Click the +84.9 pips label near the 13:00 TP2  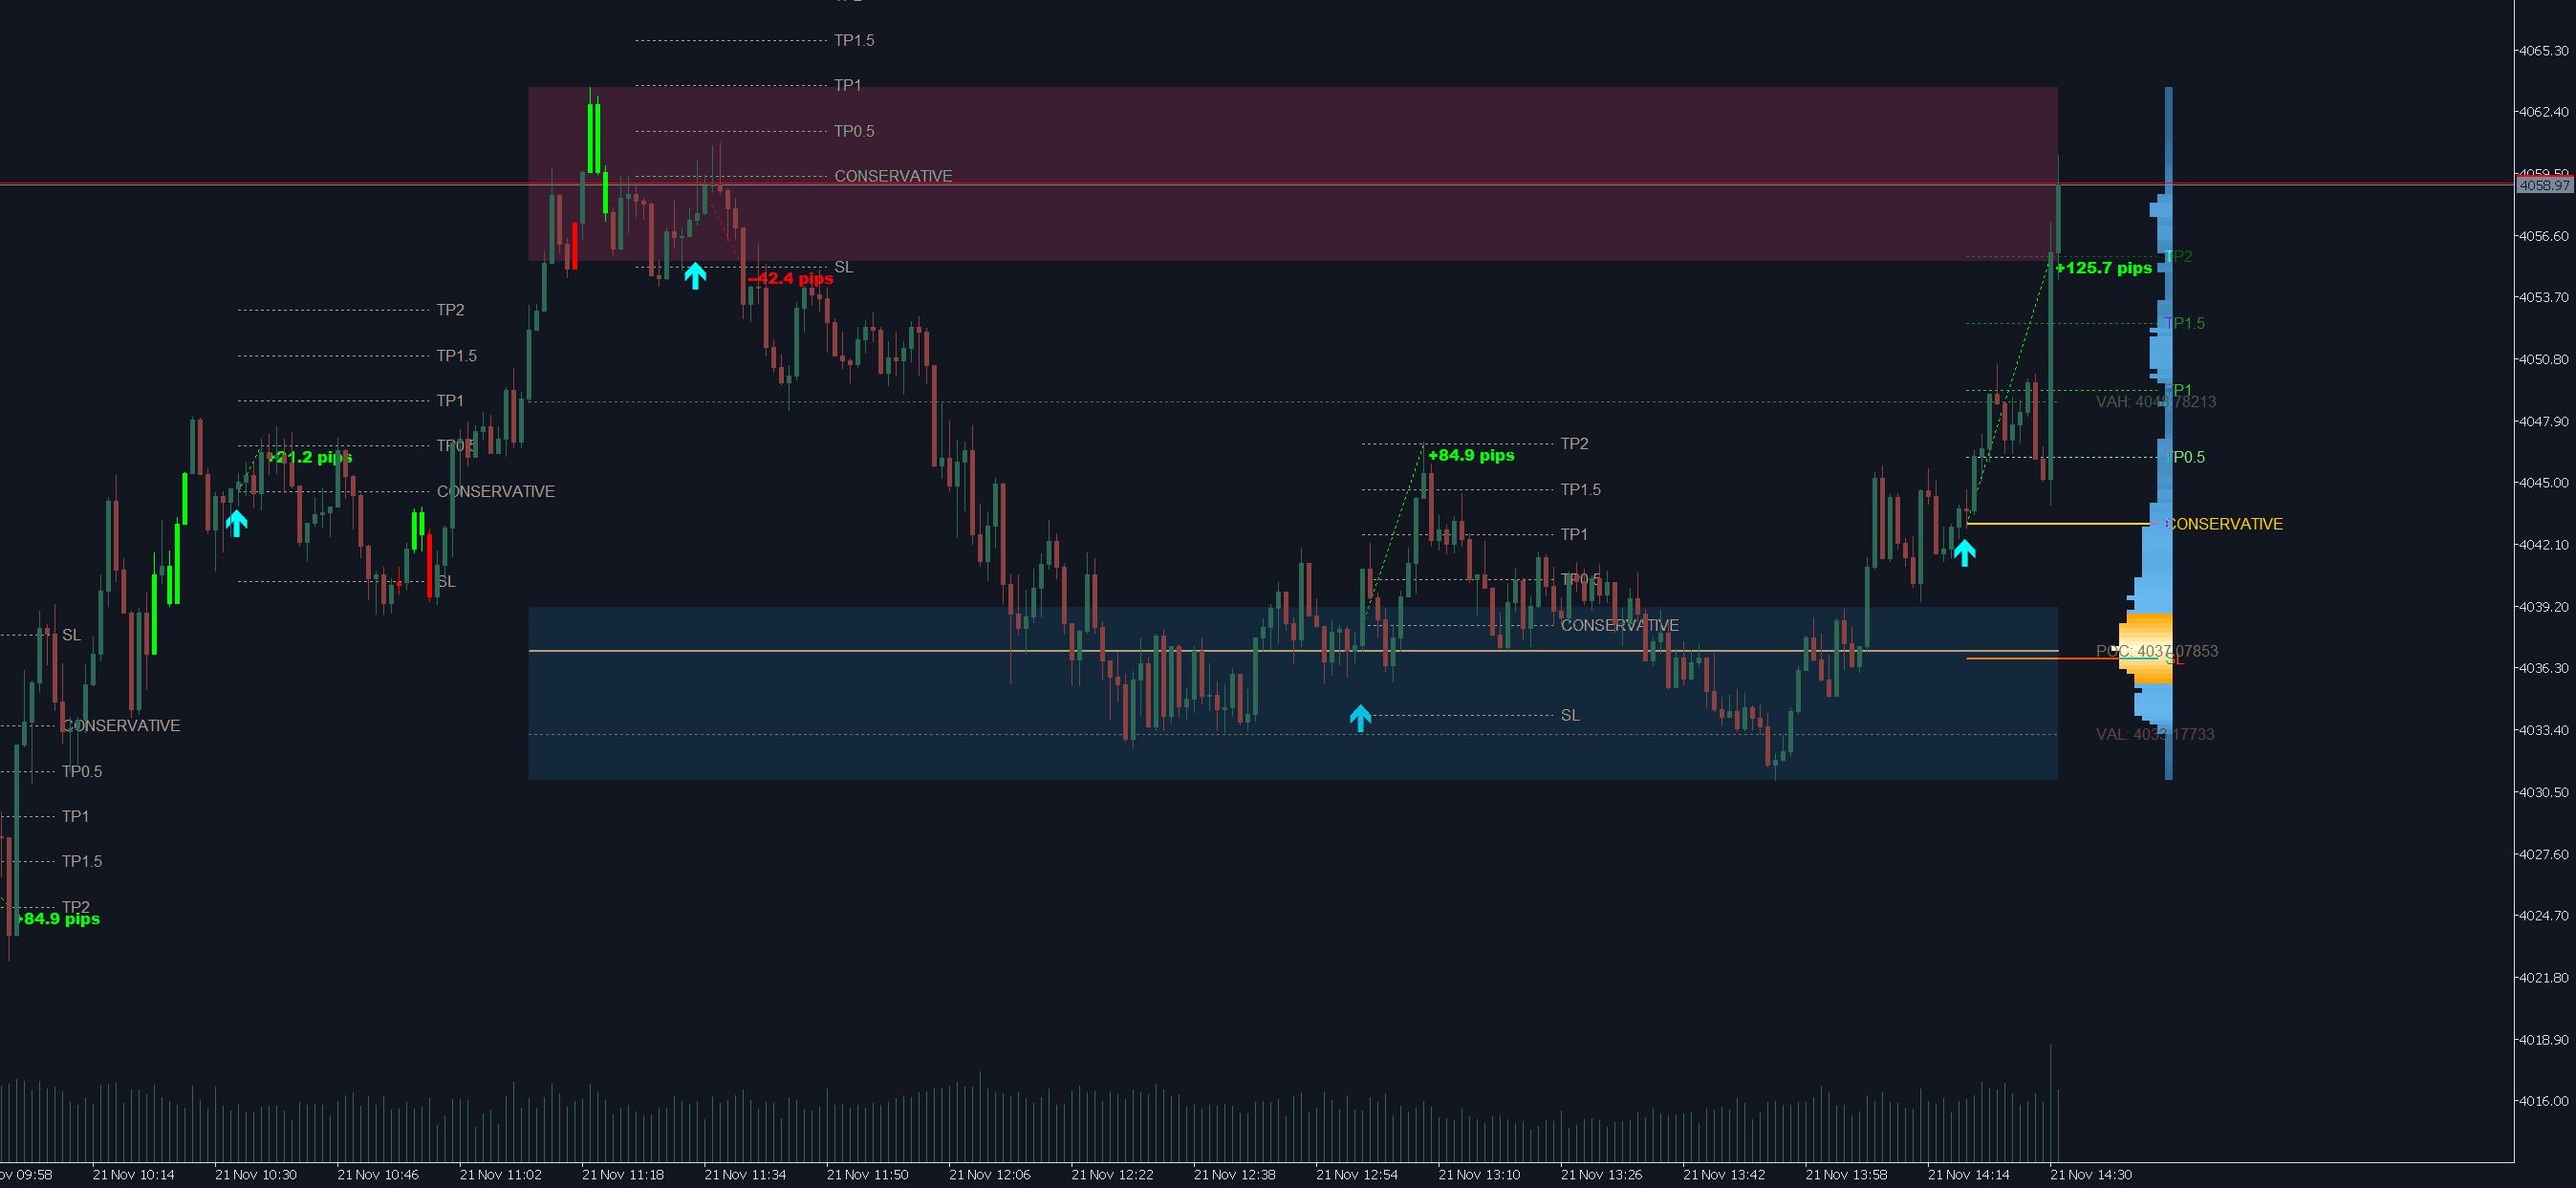coord(1470,455)
